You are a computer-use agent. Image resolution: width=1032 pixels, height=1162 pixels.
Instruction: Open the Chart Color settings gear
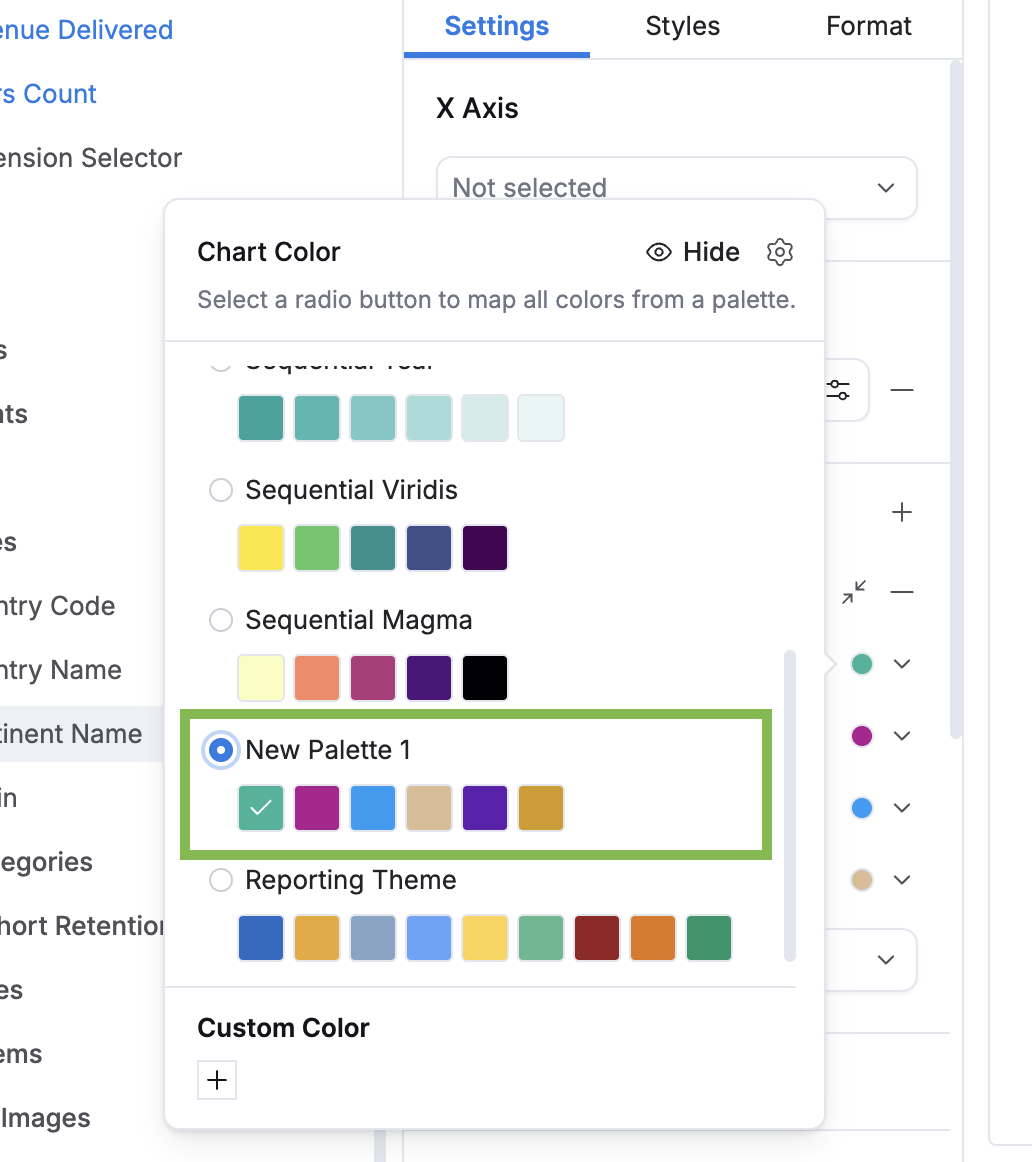pos(779,252)
